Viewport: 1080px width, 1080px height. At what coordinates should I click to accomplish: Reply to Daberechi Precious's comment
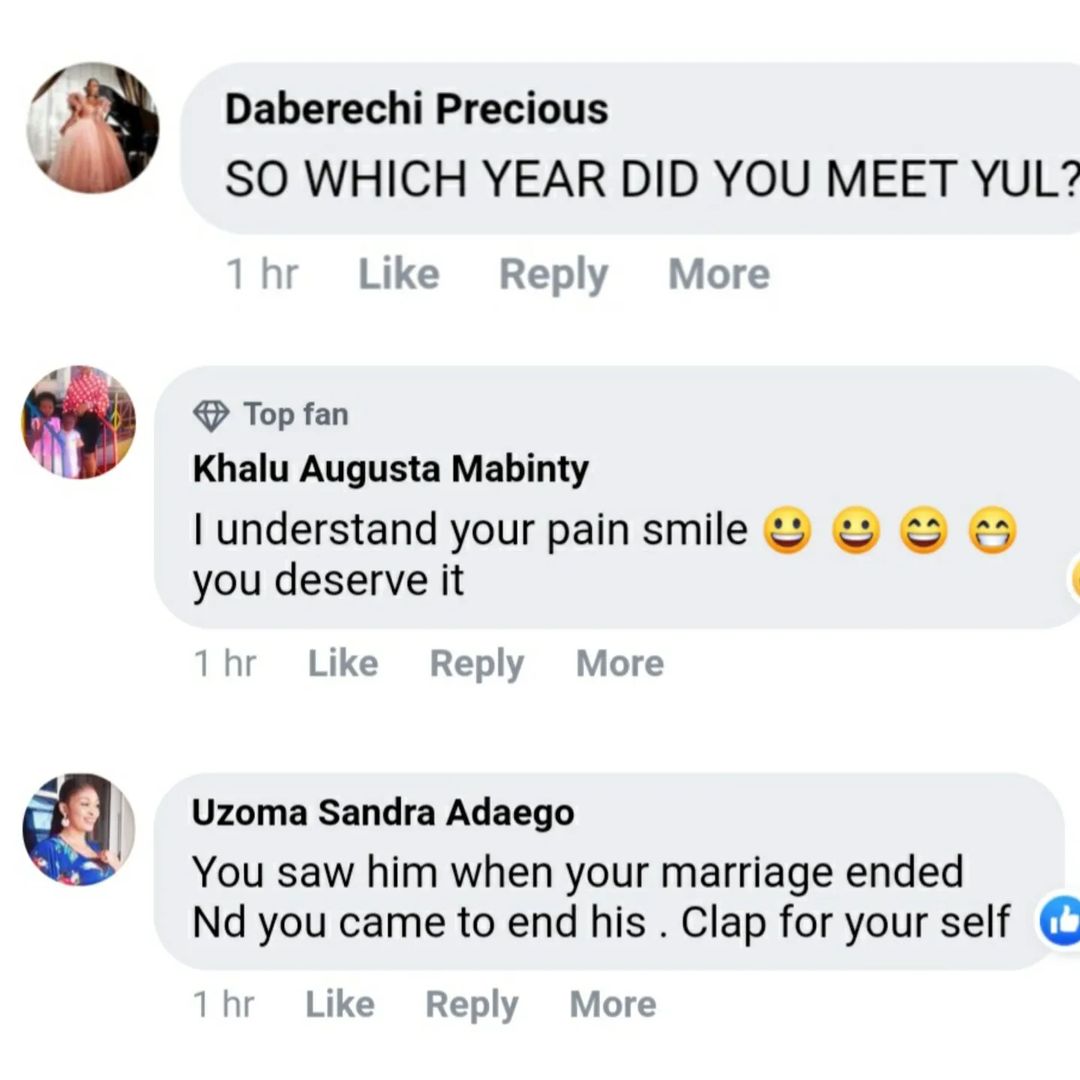point(553,274)
